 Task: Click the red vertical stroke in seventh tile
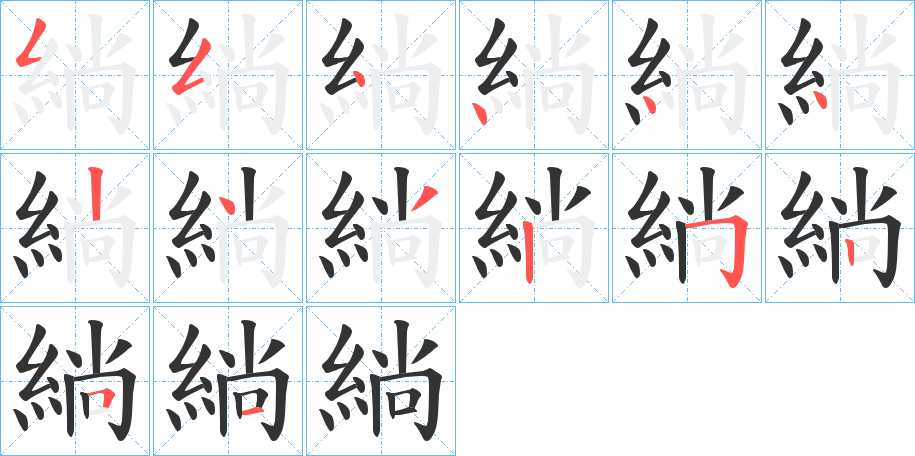(x=95, y=193)
